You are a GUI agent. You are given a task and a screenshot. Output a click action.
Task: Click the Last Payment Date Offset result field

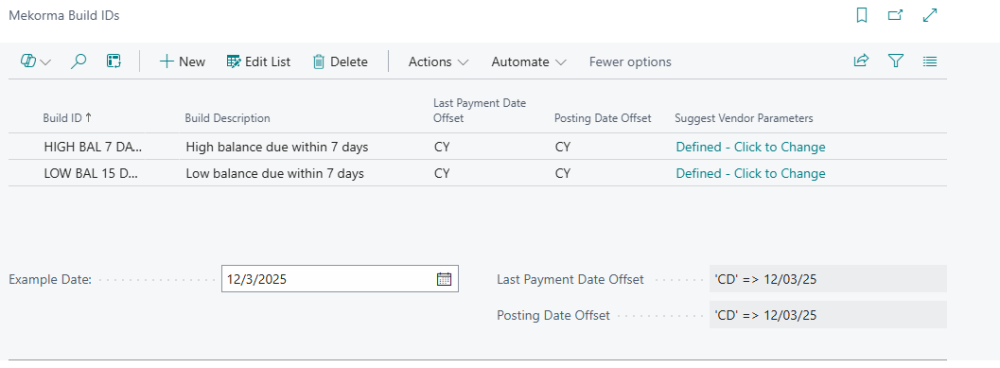pos(828,279)
